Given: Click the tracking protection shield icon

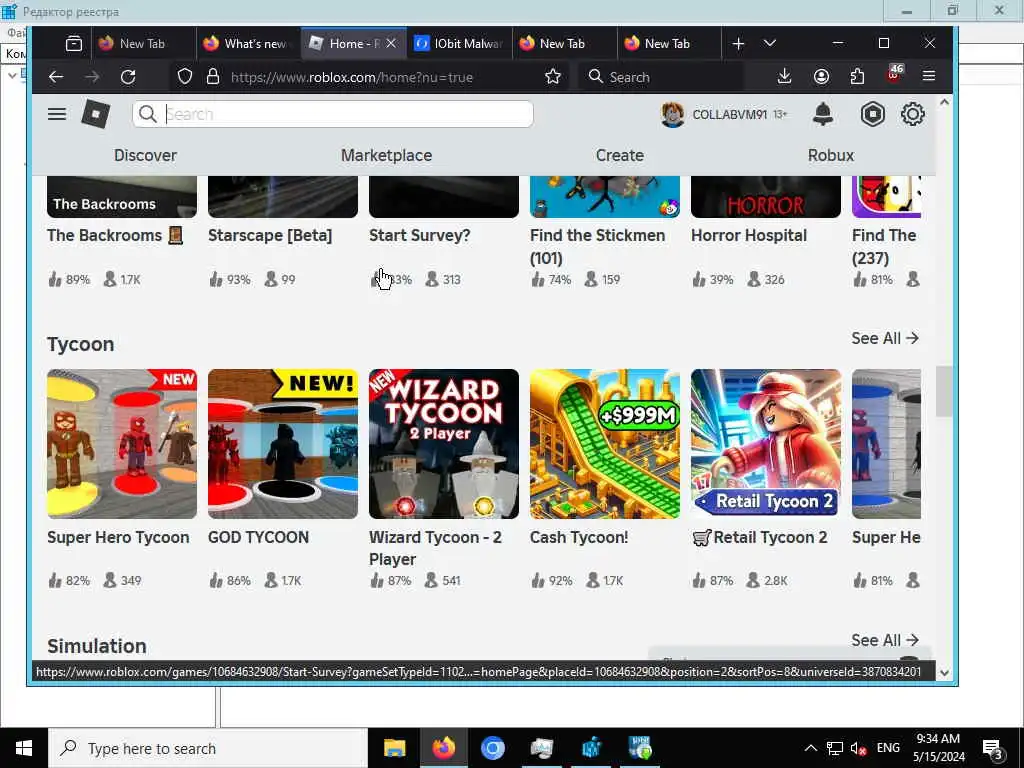Looking at the screenshot, I should click(x=185, y=77).
